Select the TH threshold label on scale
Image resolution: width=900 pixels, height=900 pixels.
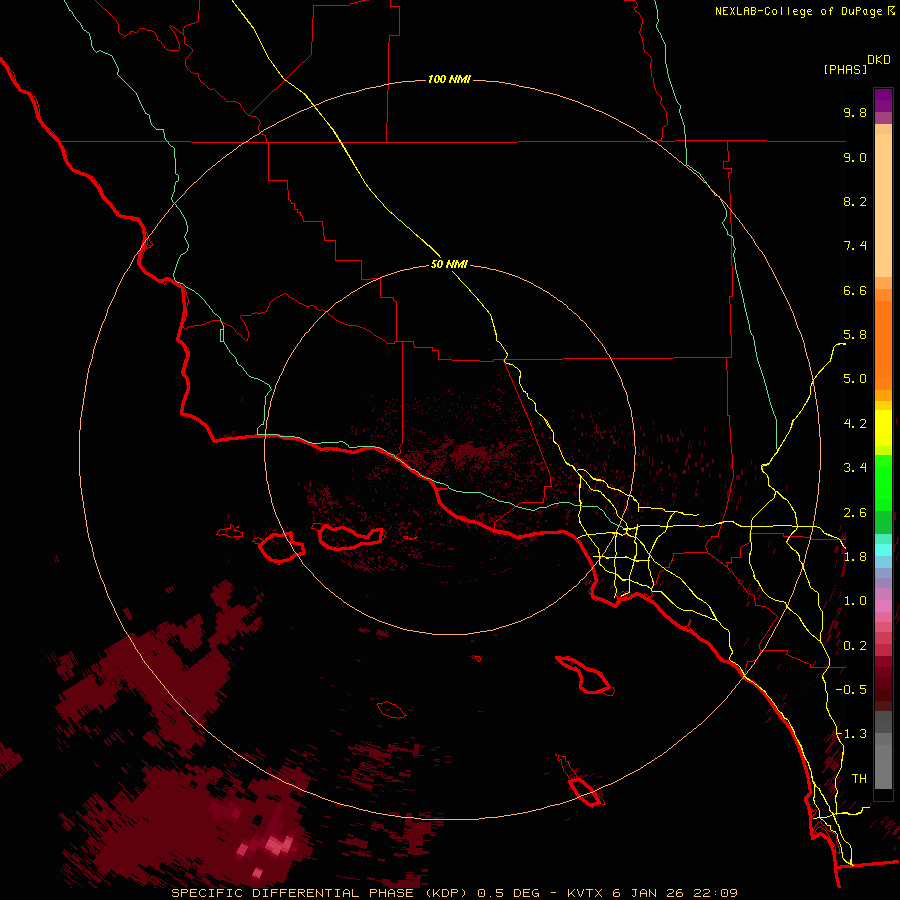coord(859,779)
